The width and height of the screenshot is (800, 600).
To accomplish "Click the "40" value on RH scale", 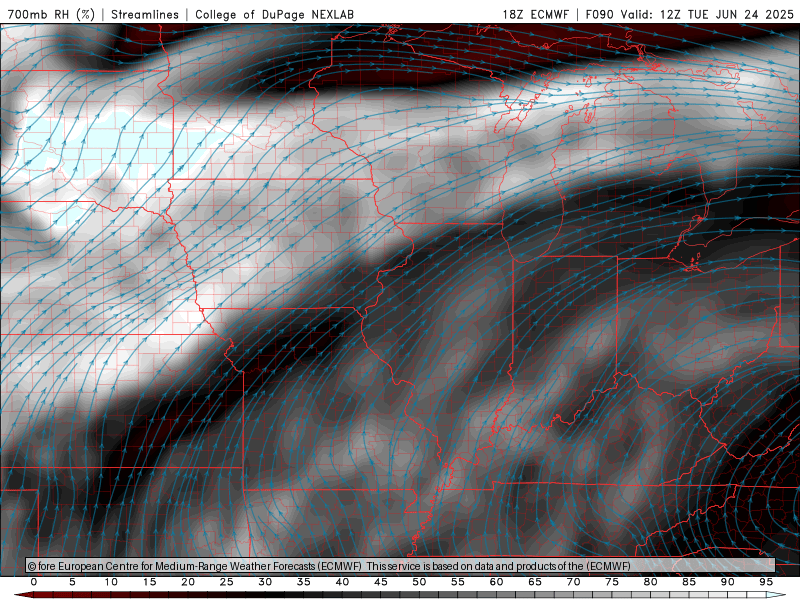I will coord(342,582).
